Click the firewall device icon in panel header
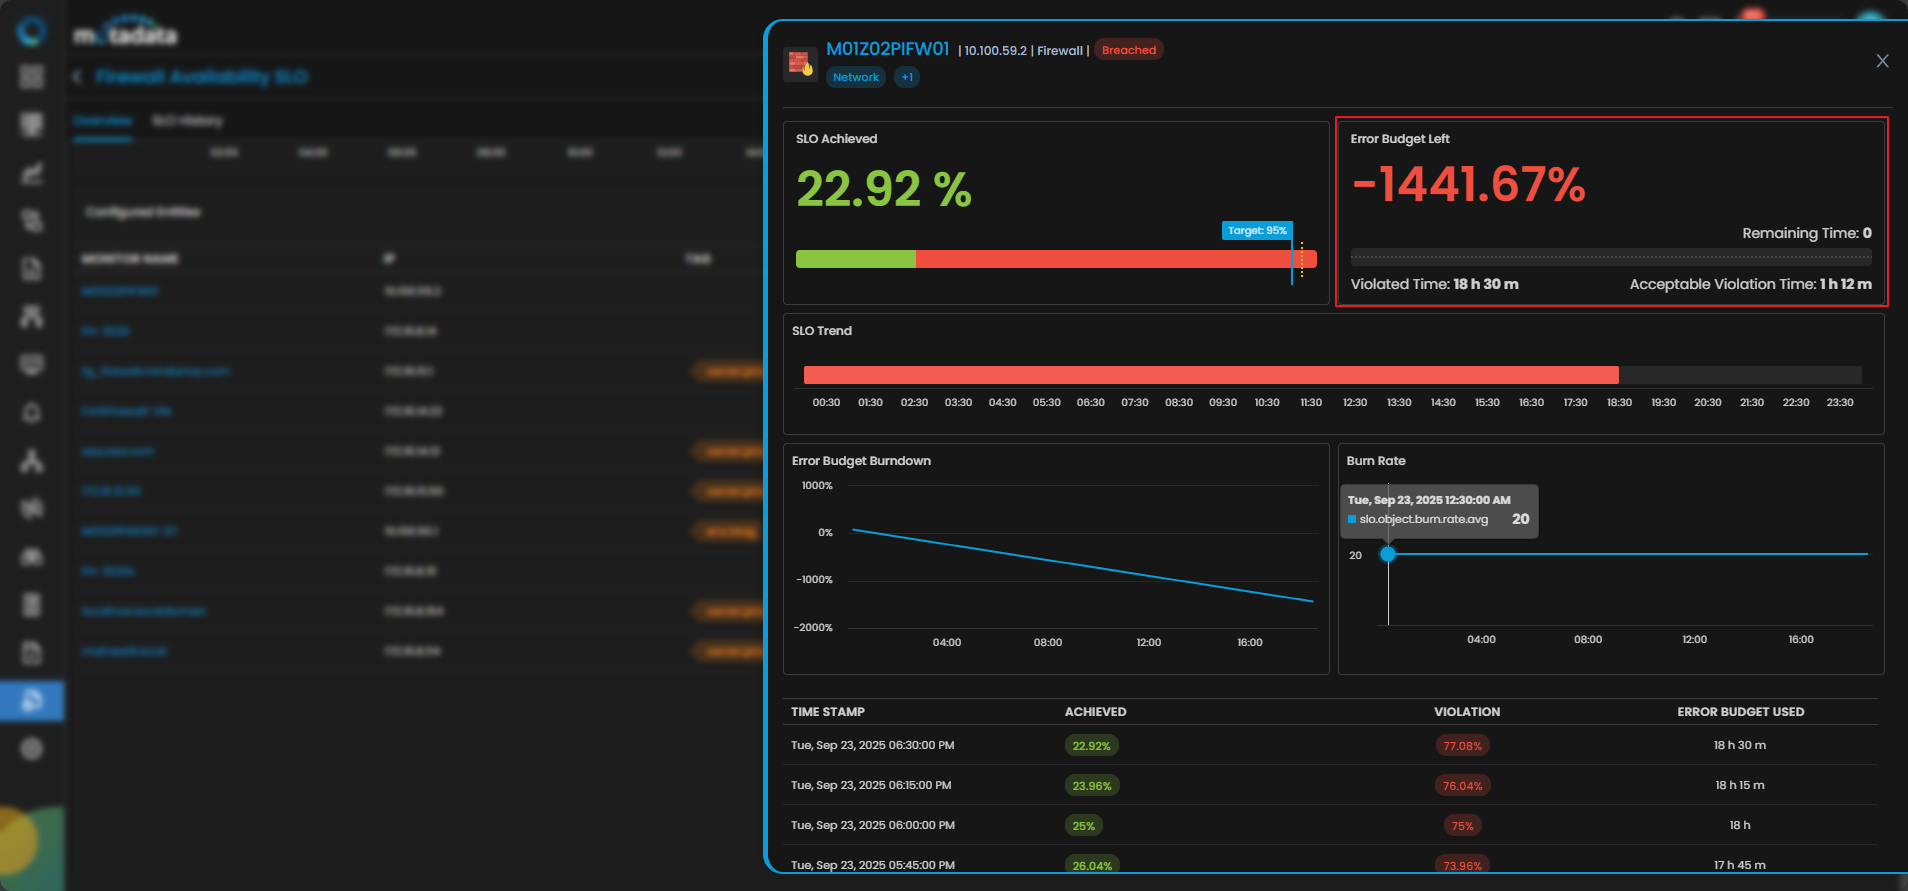The height and width of the screenshot is (891, 1908). tap(800, 64)
